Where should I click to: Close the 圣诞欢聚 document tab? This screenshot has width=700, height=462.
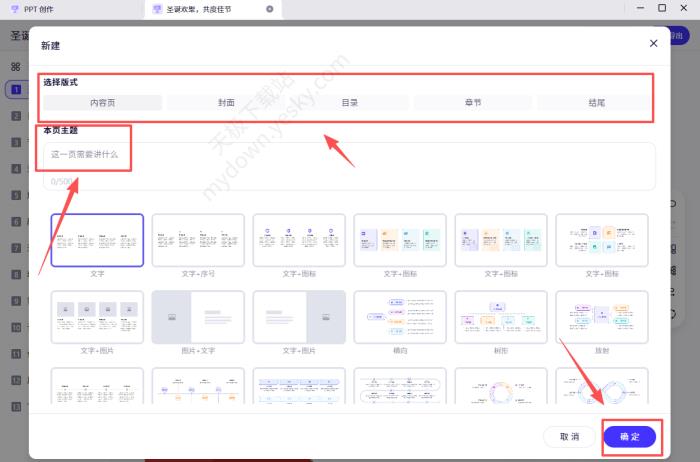[x=269, y=9]
